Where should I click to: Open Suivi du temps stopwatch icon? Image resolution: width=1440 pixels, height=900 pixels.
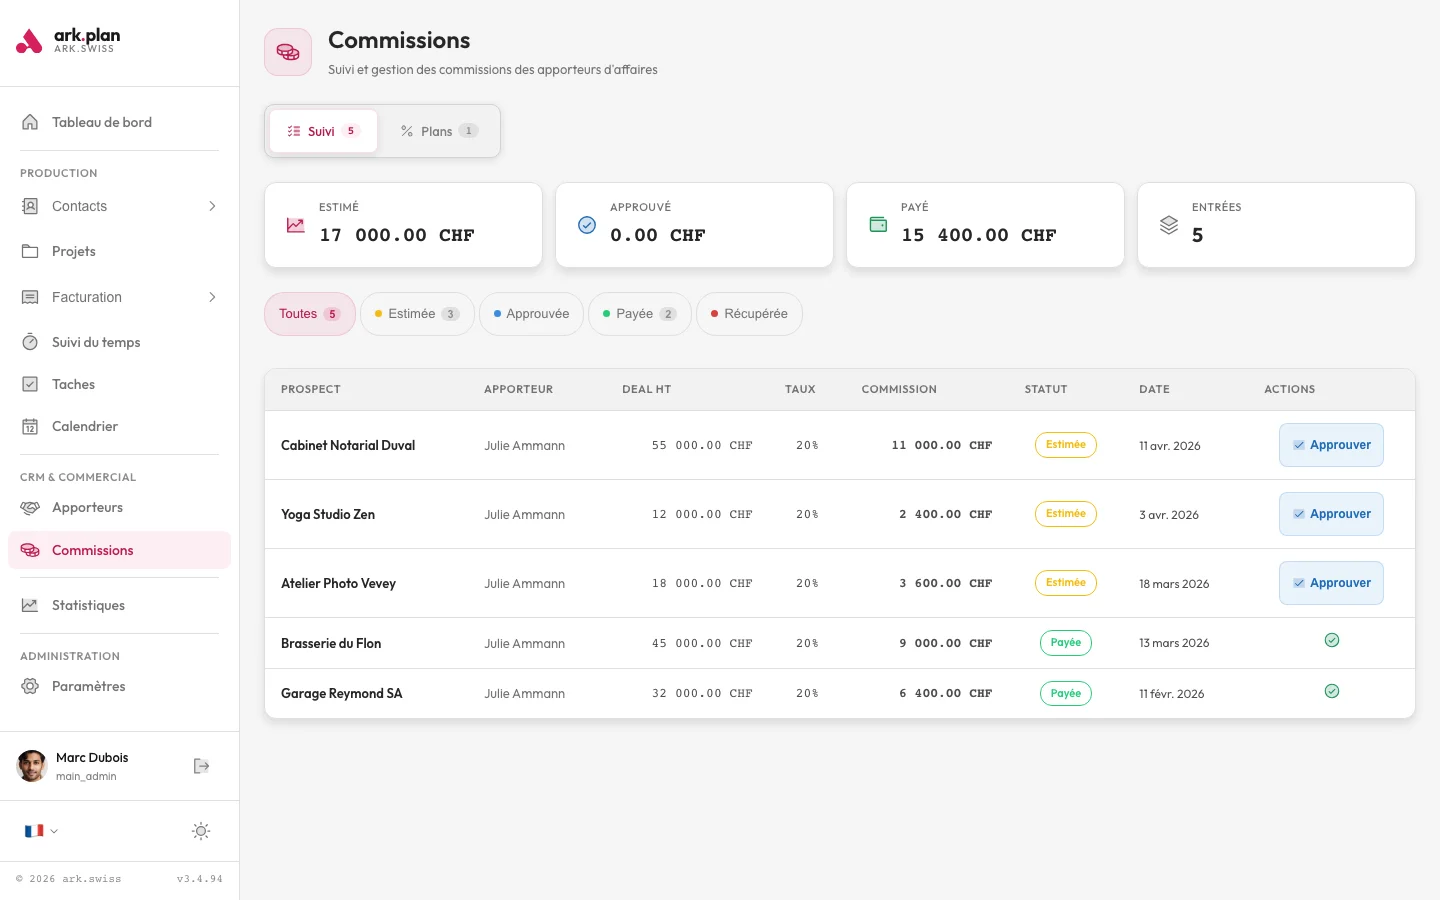(x=30, y=342)
